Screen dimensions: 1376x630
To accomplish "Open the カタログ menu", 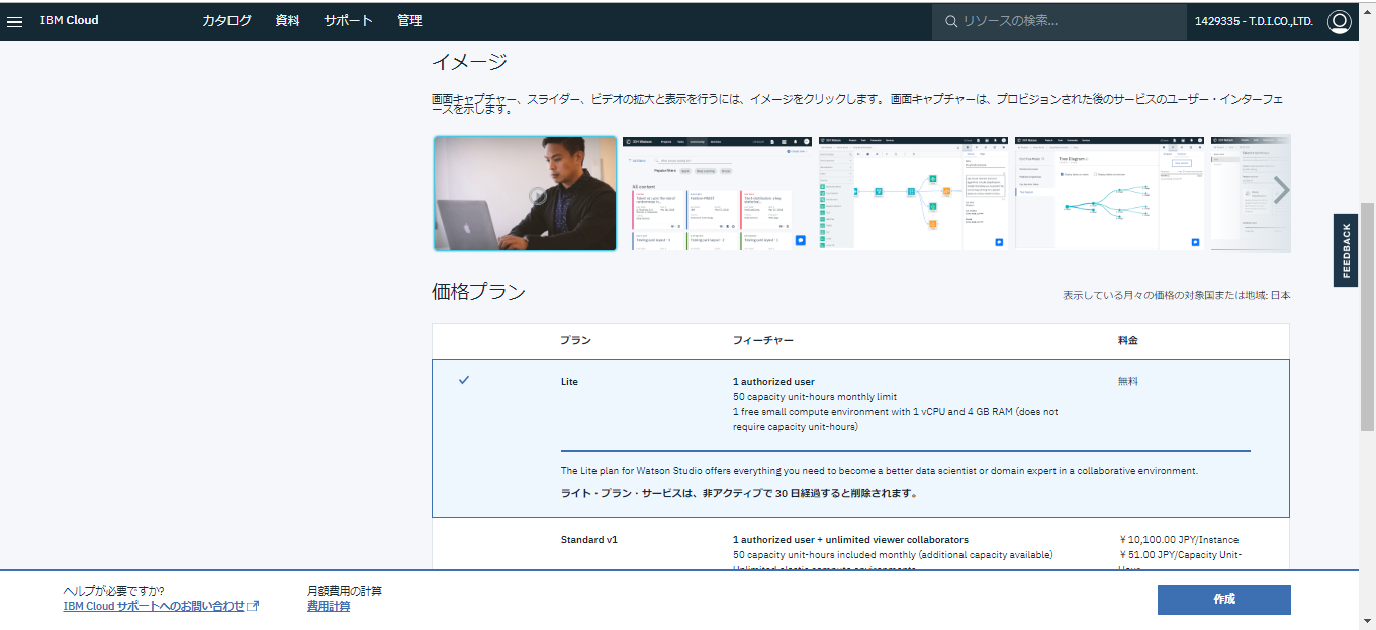I will click(x=227, y=21).
